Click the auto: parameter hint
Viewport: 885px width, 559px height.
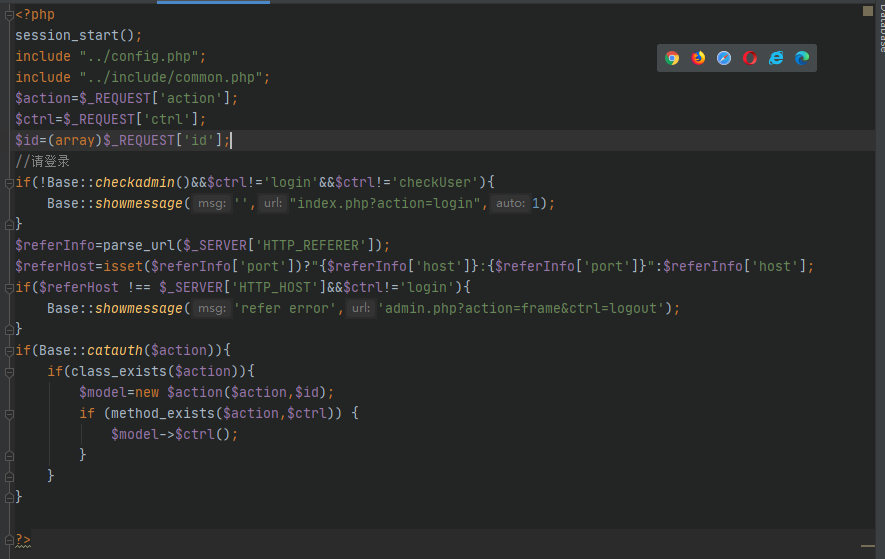(510, 203)
